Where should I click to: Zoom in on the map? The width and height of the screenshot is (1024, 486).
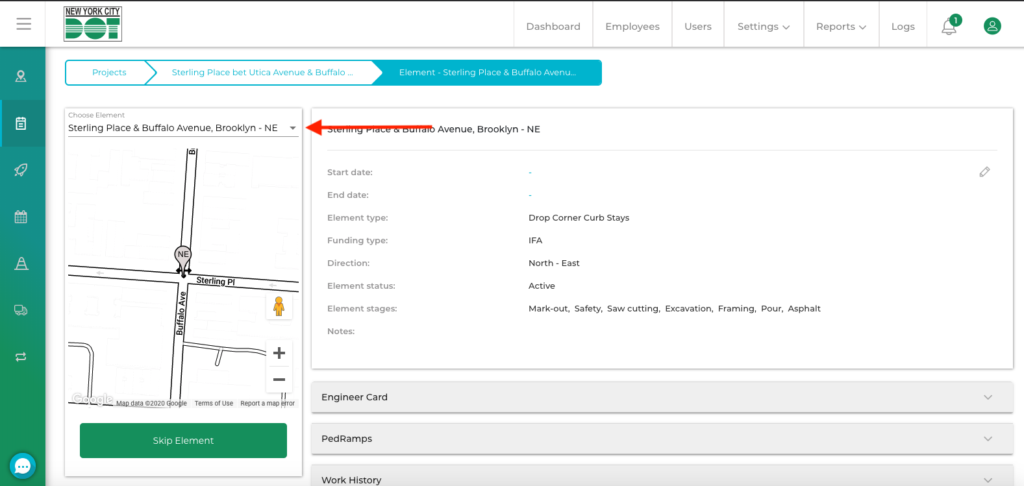click(x=279, y=353)
